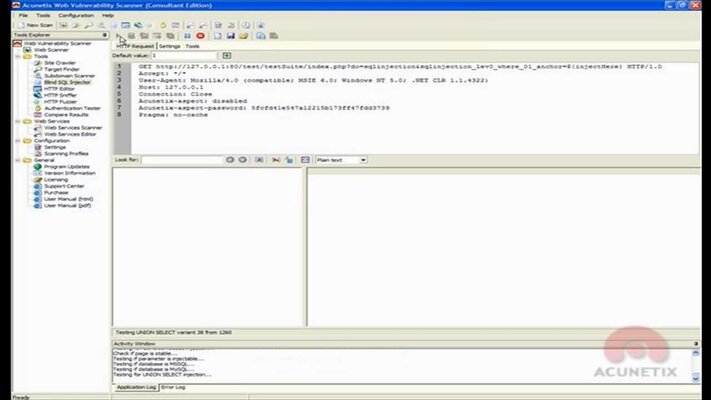Click the pin icon on Activity Window header
The image size is (711, 400).
(x=696, y=344)
